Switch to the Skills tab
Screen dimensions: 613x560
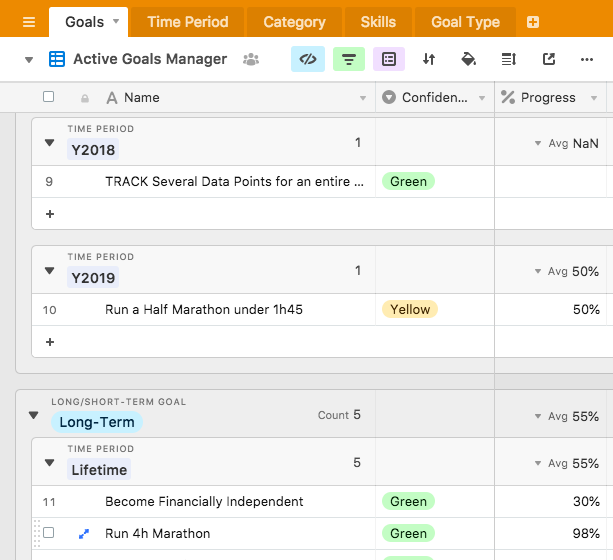click(378, 22)
